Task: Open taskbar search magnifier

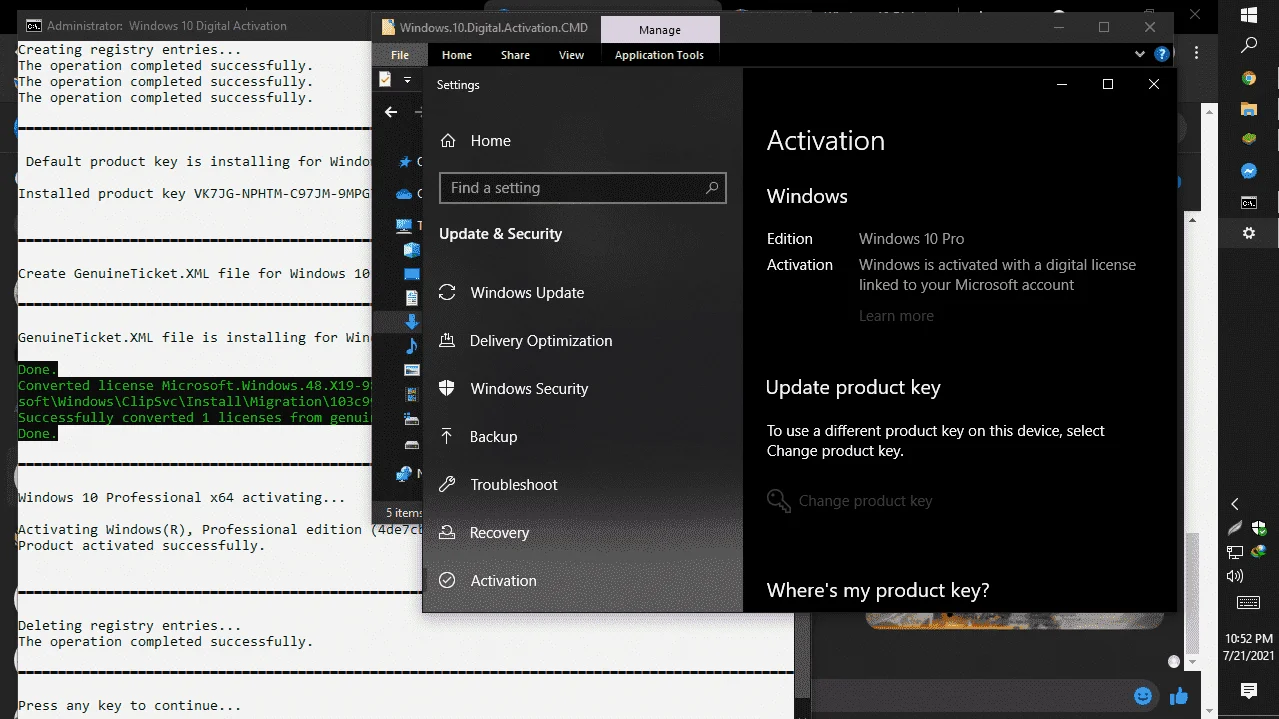Action: (1248, 46)
